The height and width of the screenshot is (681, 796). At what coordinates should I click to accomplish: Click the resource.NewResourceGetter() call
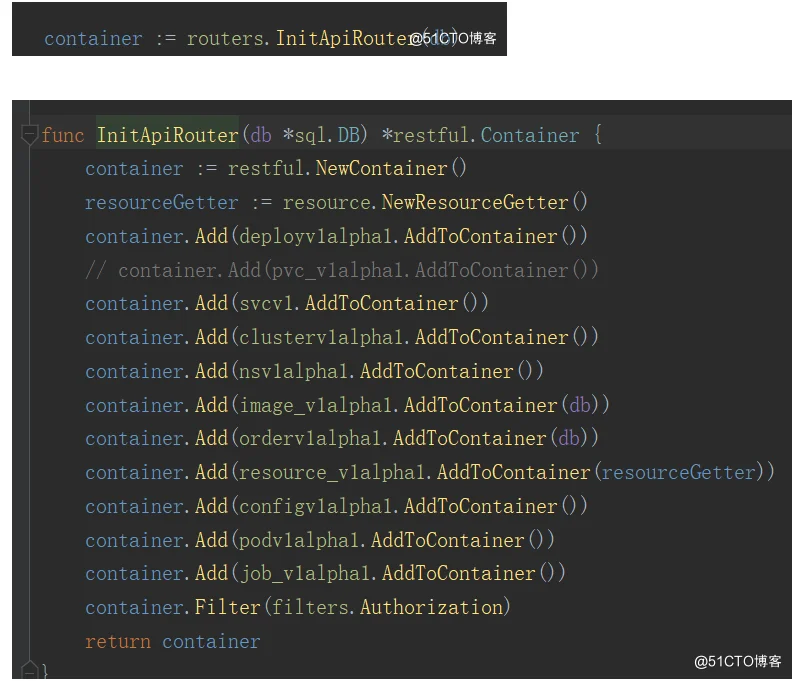[x=435, y=203]
